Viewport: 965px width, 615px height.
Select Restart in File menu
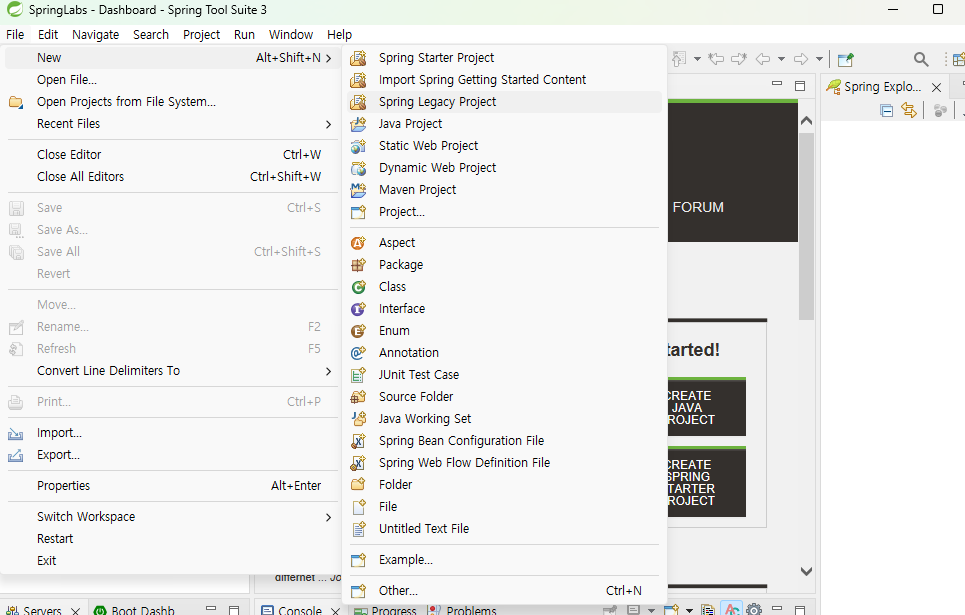[x=172, y=539]
